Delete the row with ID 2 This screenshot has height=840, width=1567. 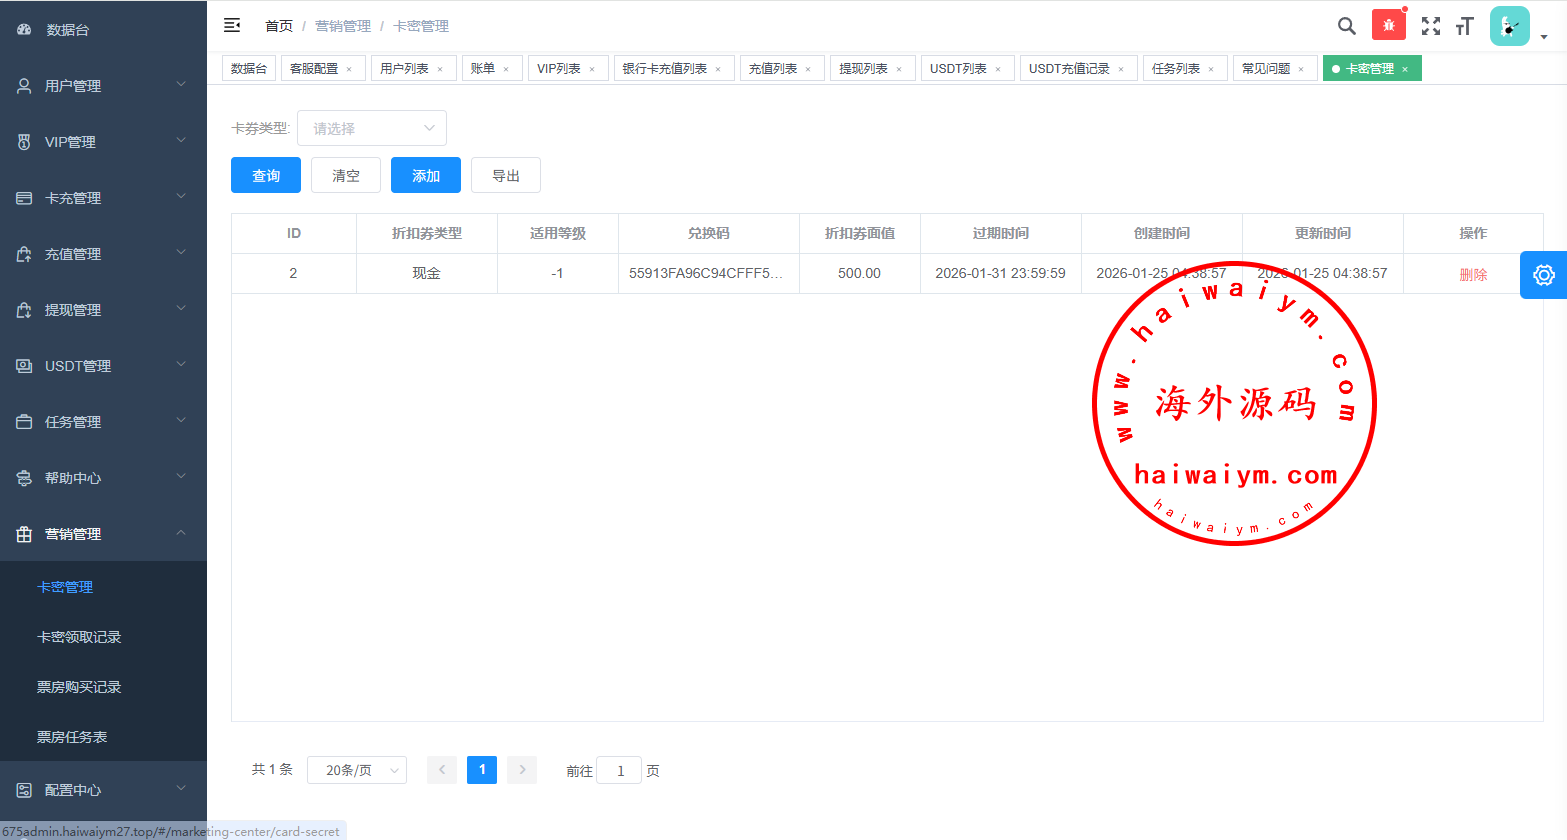point(1473,274)
